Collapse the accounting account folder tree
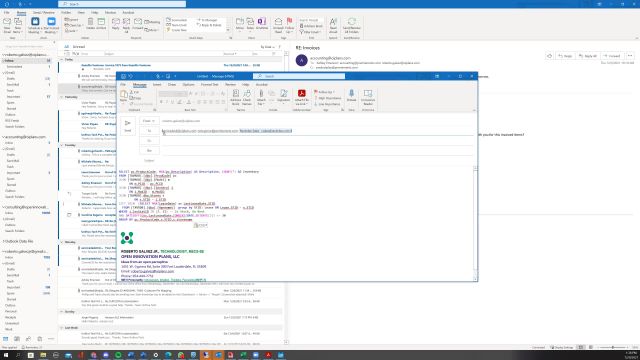 tap(4, 137)
